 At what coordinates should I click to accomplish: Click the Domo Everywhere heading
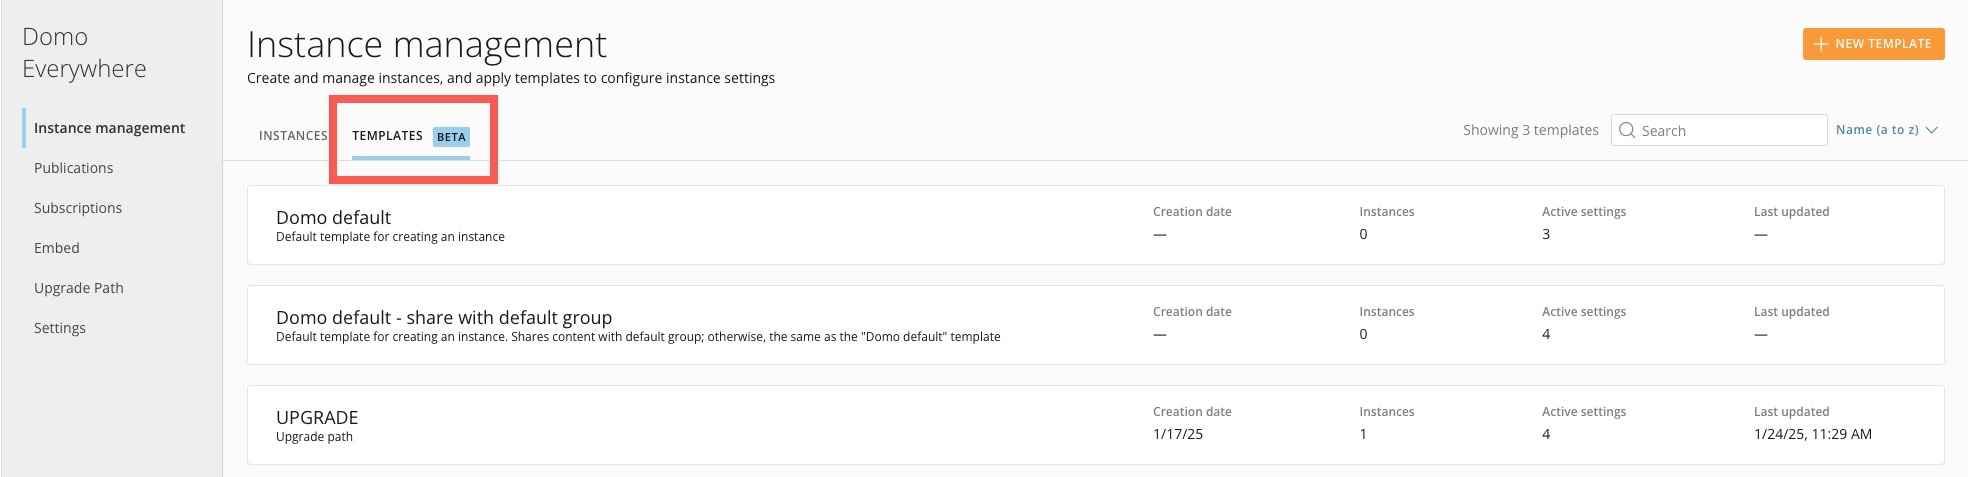tap(84, 53)
